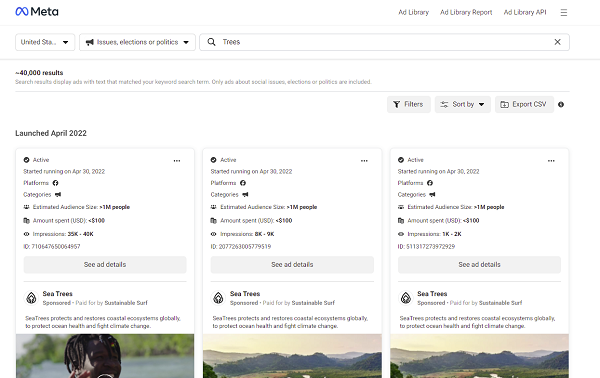Click Export CSV button

click(x=524, y=104)
